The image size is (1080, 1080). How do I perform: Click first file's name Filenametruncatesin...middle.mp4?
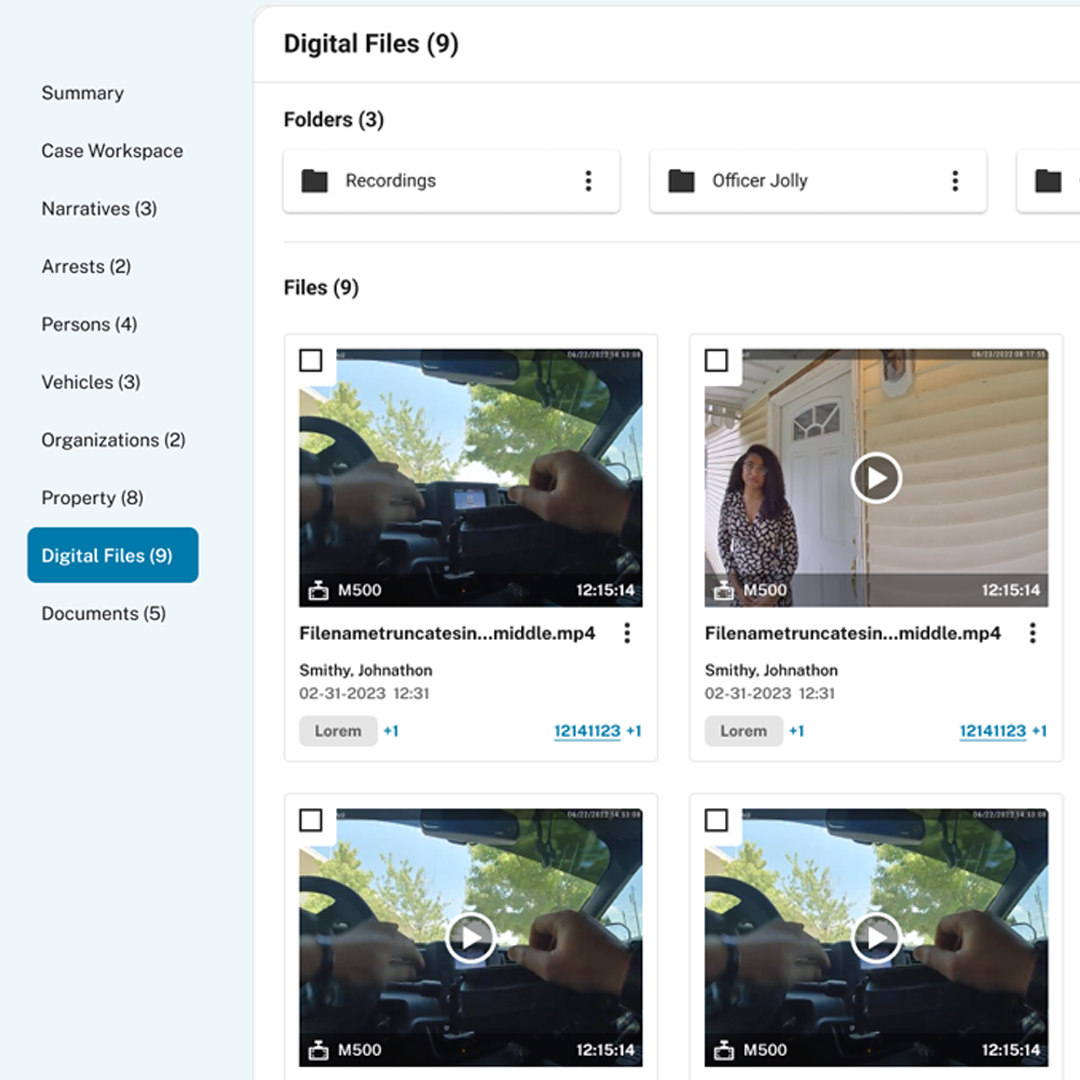(447, 634)
